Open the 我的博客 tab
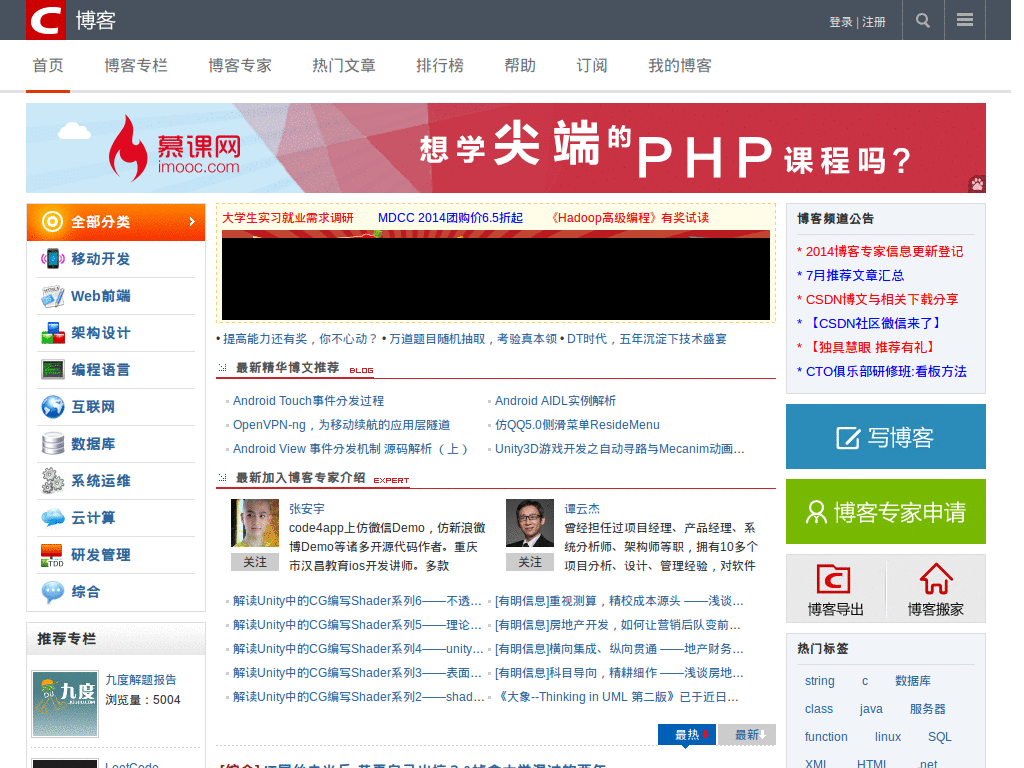This screenshot has width=1024, height=768. pyautogui.click(x=679, y=65)
